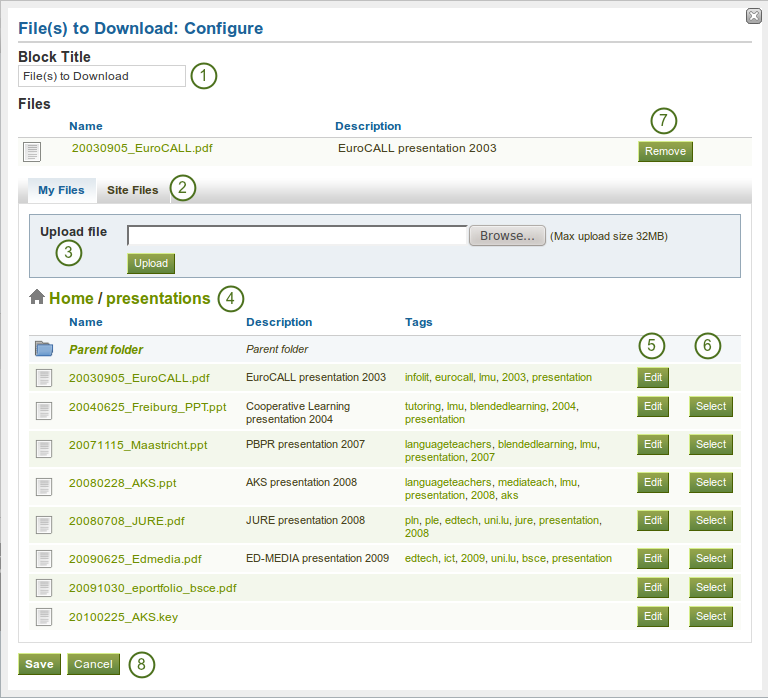768x698 pixels.
Task: Open the My Files tab
Action: [x=61, y=190]
